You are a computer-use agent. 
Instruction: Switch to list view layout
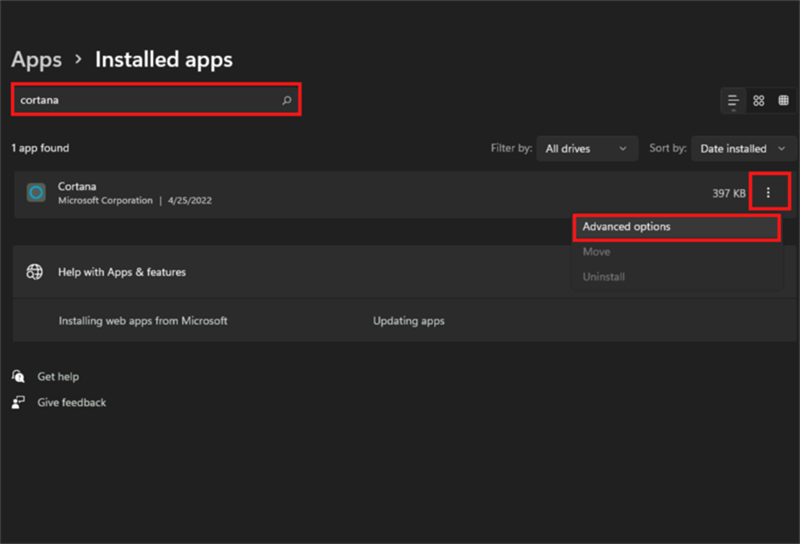[x=733, y=101]
